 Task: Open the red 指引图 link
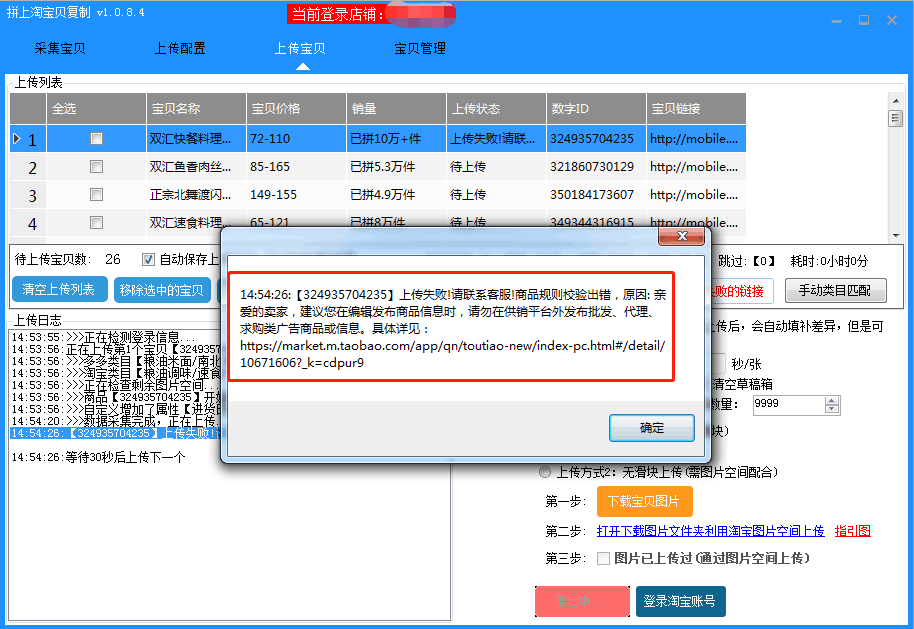[x=852, y=531]
